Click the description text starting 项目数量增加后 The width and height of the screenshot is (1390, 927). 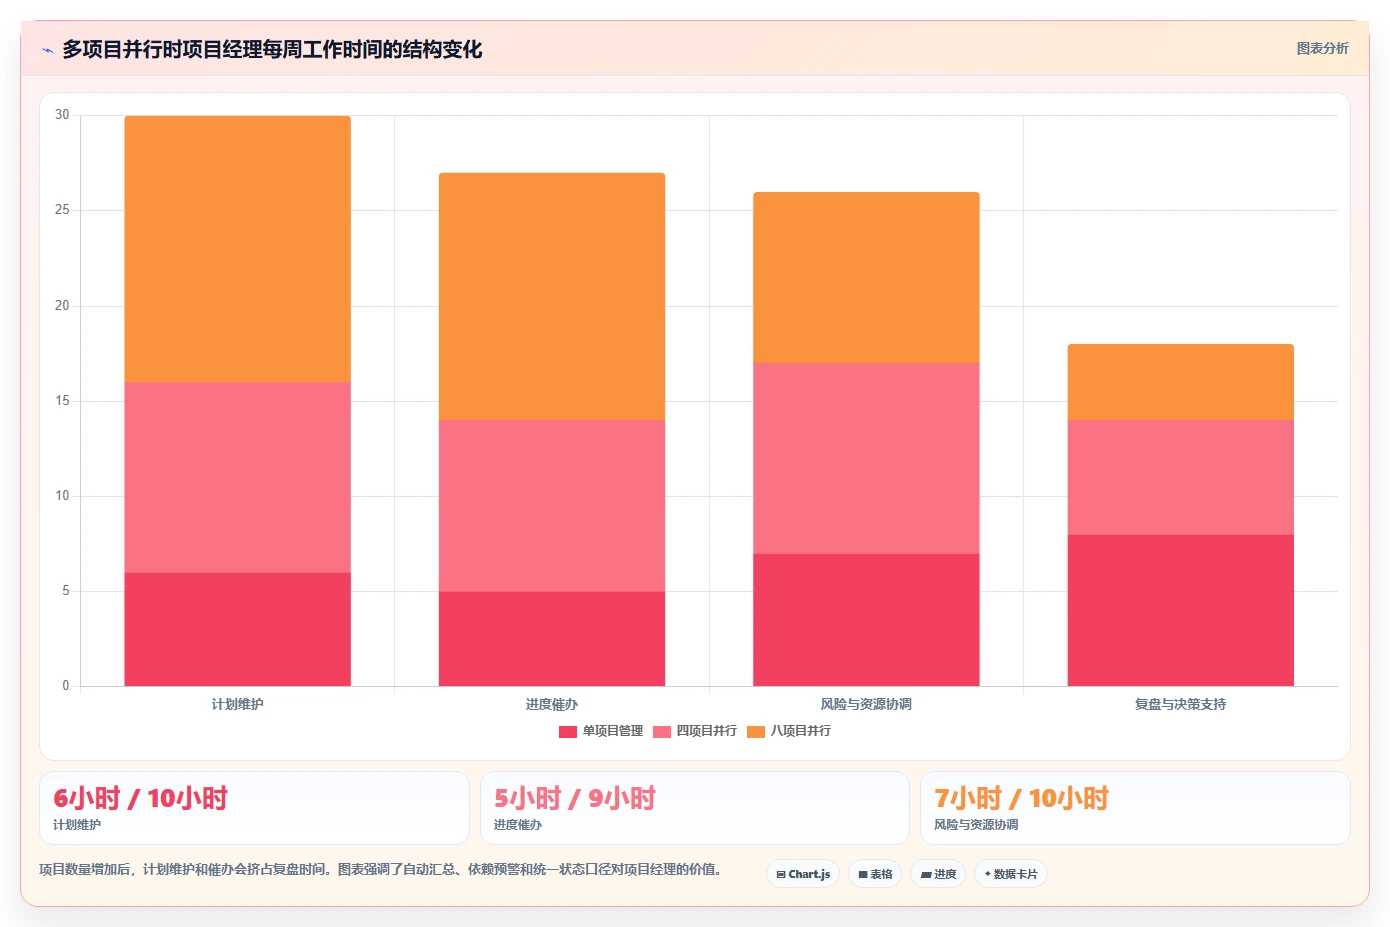[x=380, y=869]
